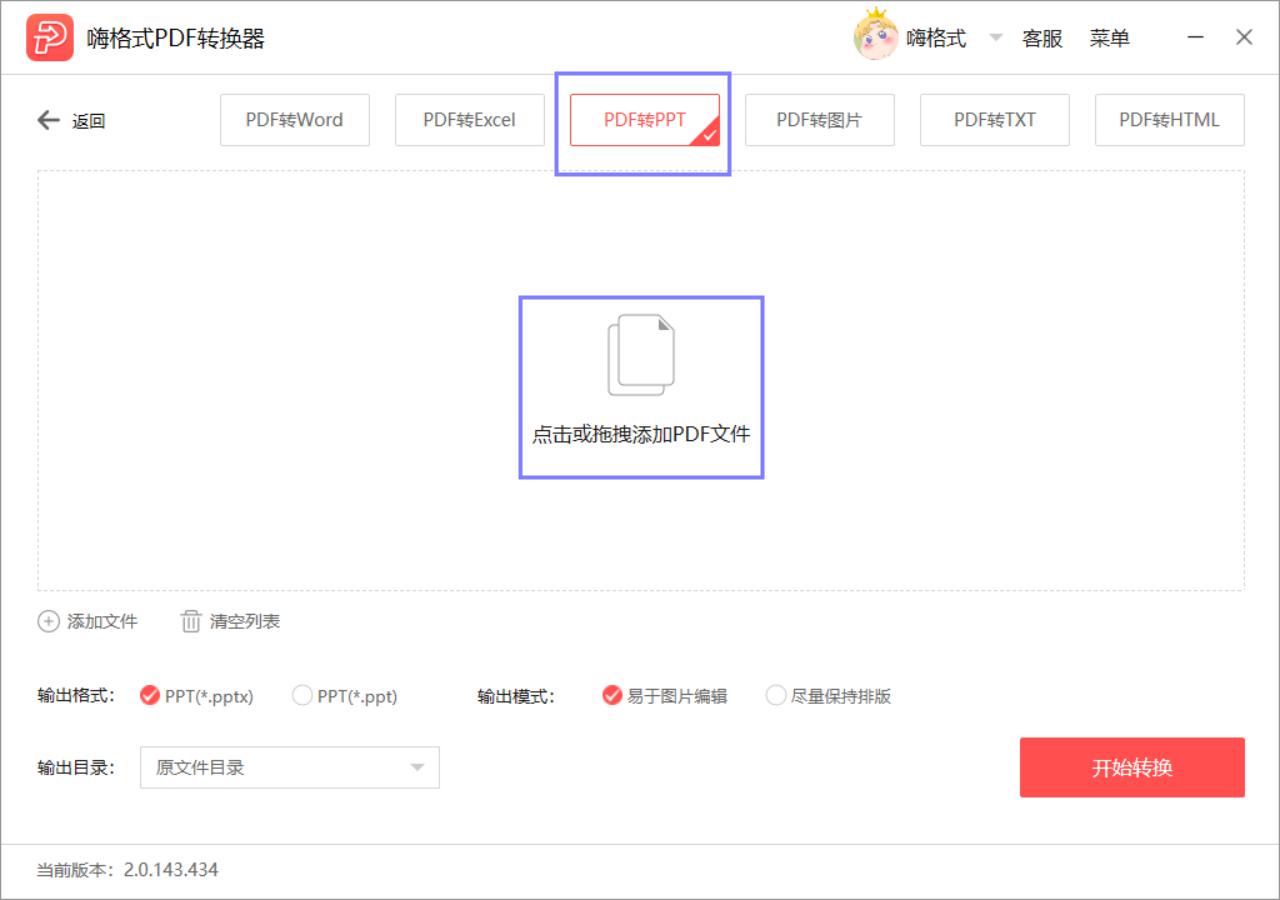Switch to the PDF转Excel tab
This screenshot has width=1280, height=900.
pyautogui.click(x=470, y=120)
